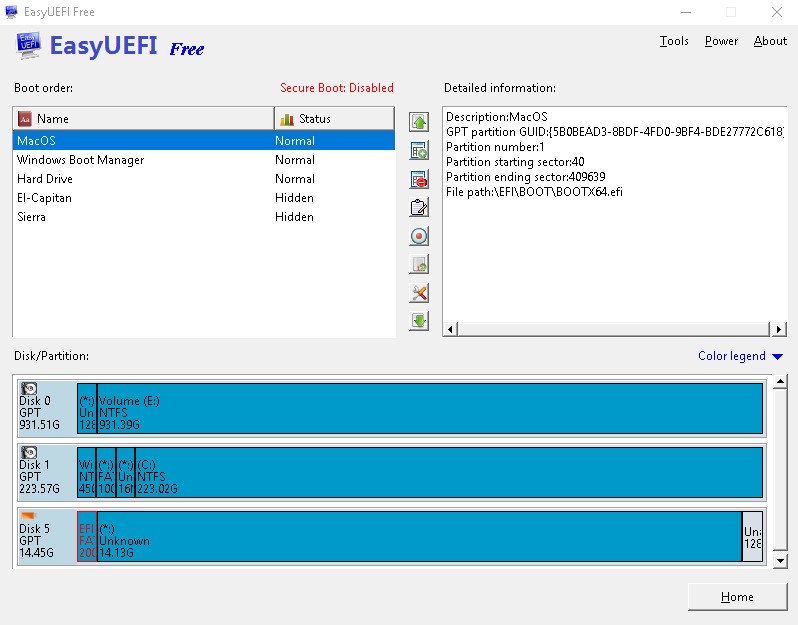
Task: Click the GPT partition GUID line
Action: point(615,132)
